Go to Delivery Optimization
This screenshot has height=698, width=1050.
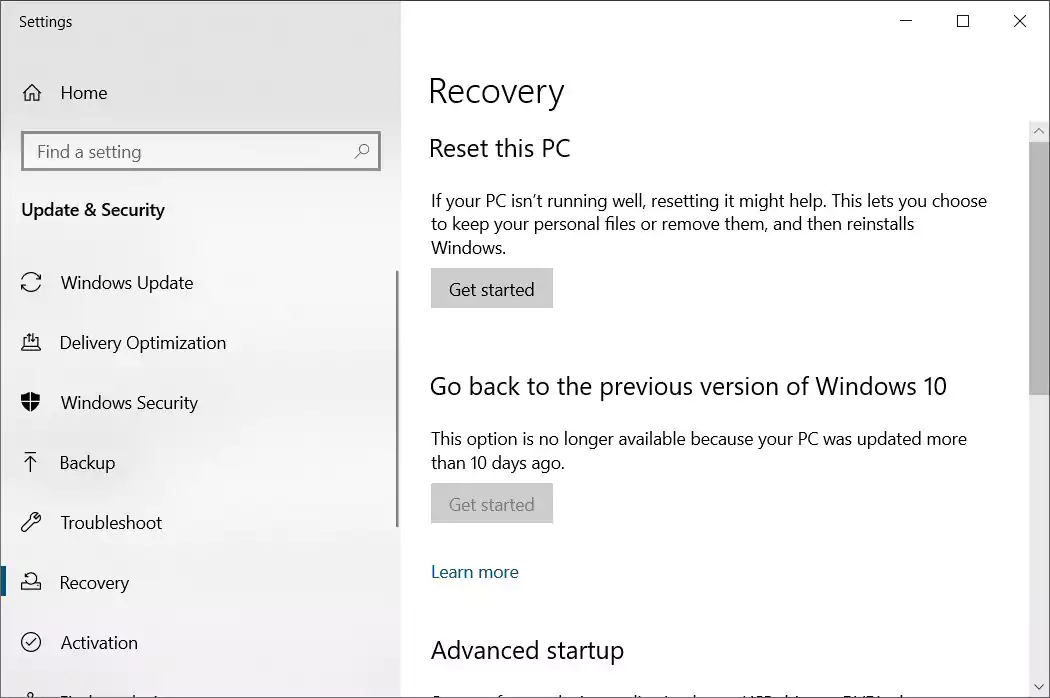(x=143, y=343)
